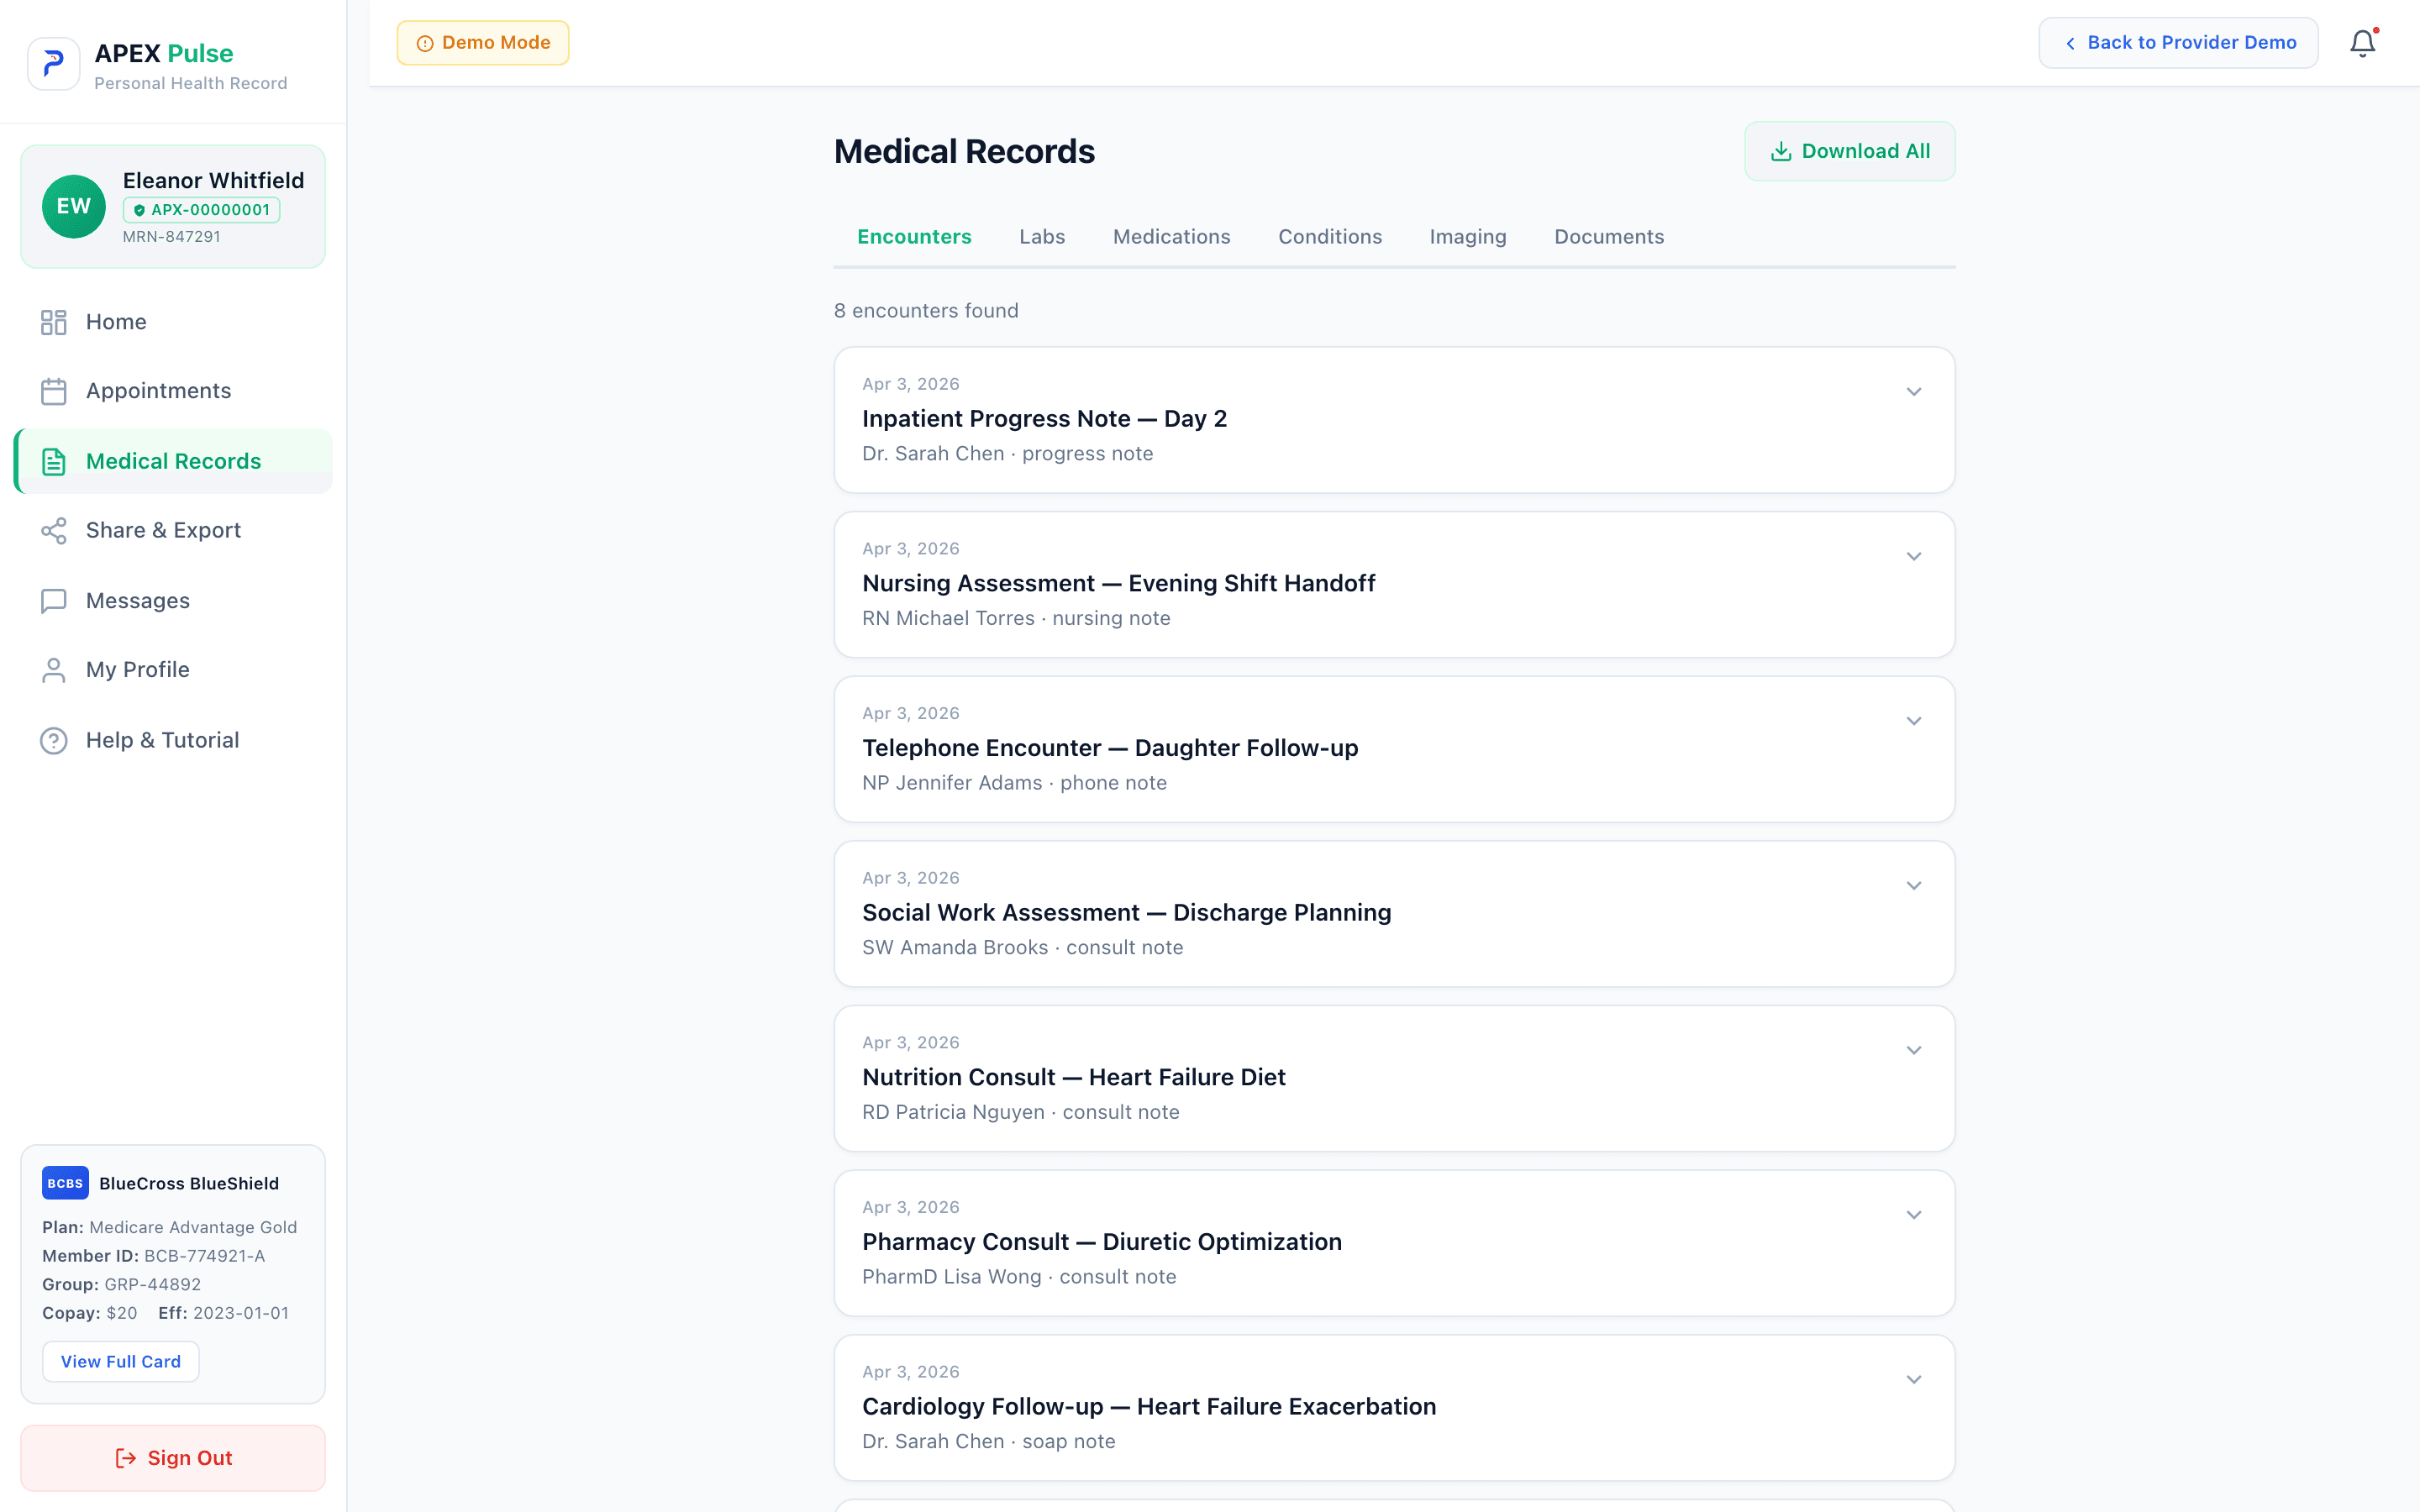Click Back to Provider Demo
The height and width of the screenshot is (1512, 2420).
2178,43
